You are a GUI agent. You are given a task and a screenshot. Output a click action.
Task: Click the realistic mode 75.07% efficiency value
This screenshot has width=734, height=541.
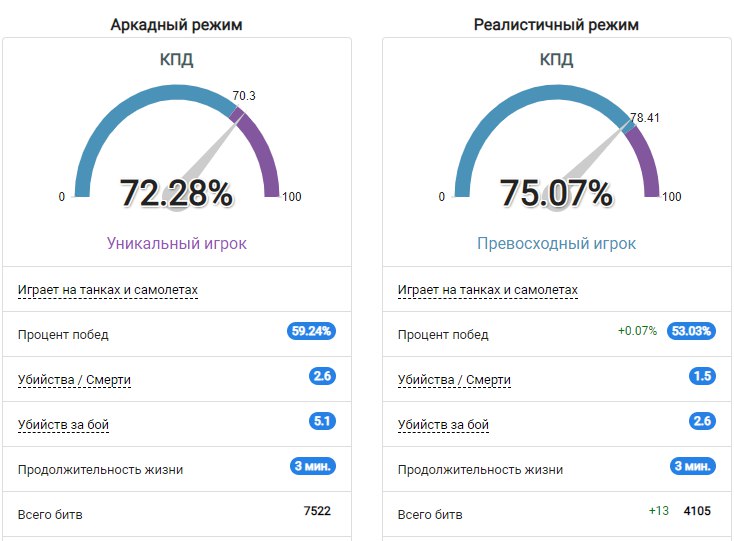pyautogui.click(x=556, y=193)
